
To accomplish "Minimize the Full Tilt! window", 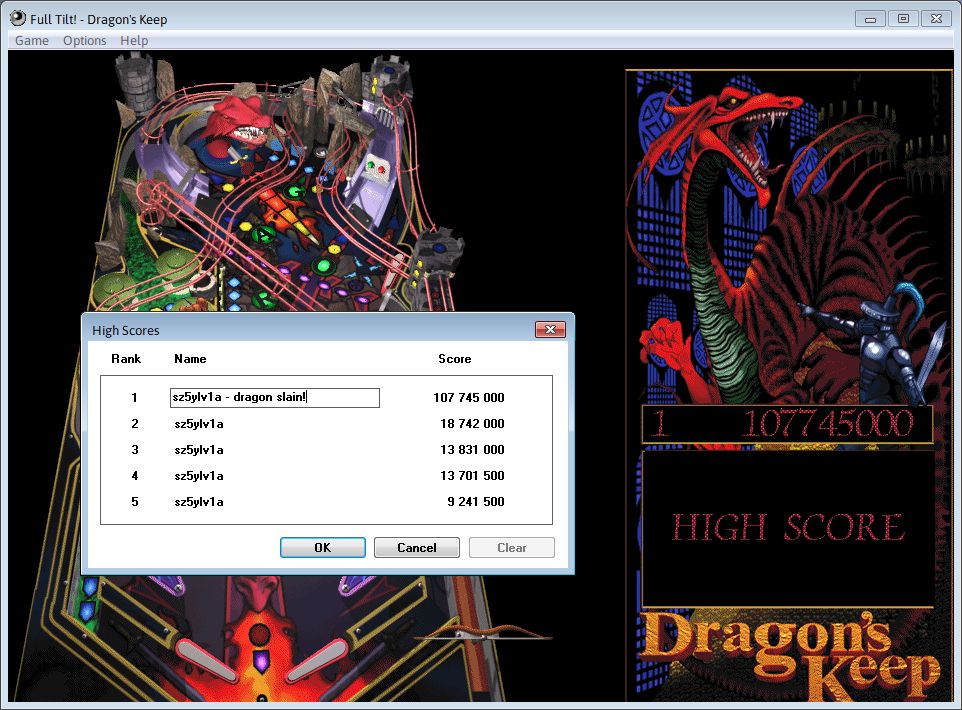I will 870,19.
